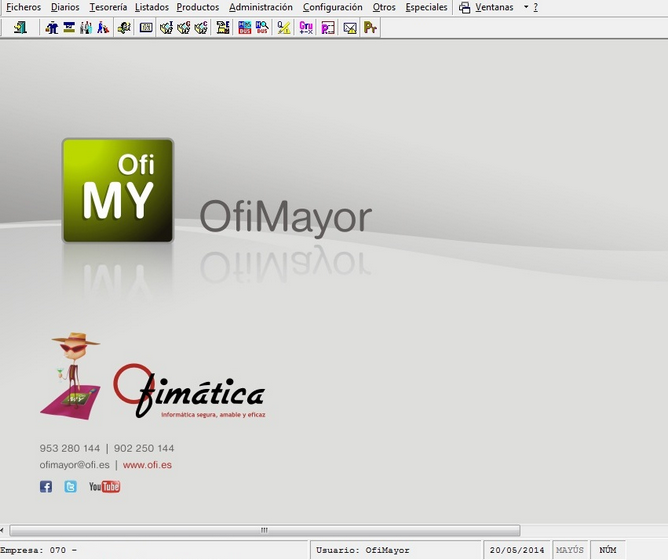Click the Usuario: OfiMayor status field
Image resolution: width=668 pixels, height=560 pixels.
pos(396,550)
